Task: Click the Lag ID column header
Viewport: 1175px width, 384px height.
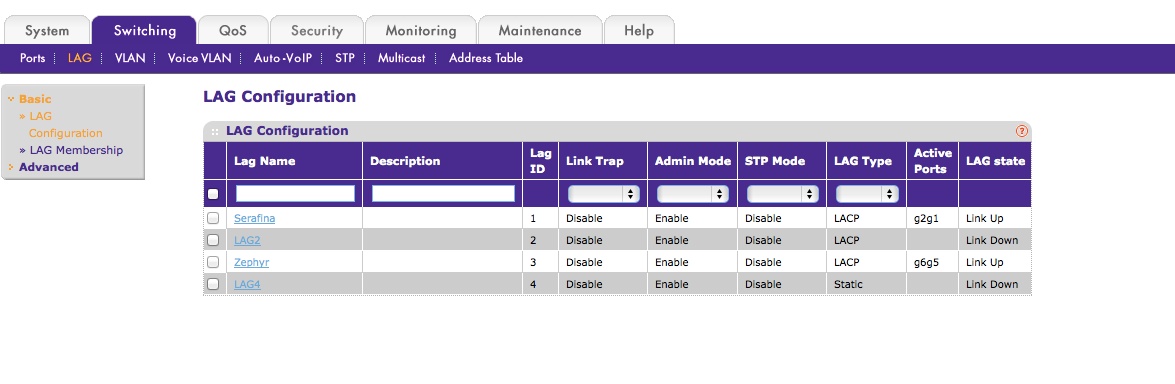Action: pyautogui.click(x=540, y=161)
